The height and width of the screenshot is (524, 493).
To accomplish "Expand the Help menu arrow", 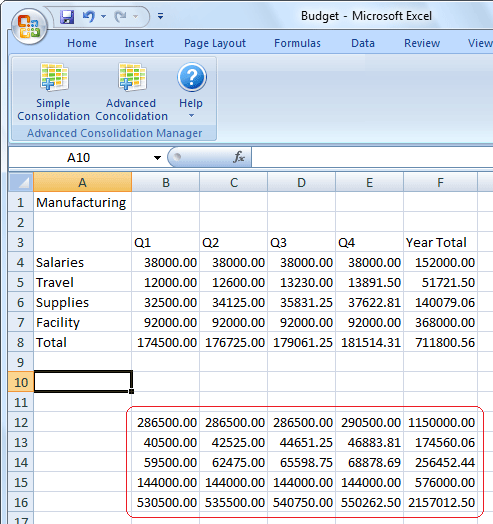I will (x=191, y=116).
